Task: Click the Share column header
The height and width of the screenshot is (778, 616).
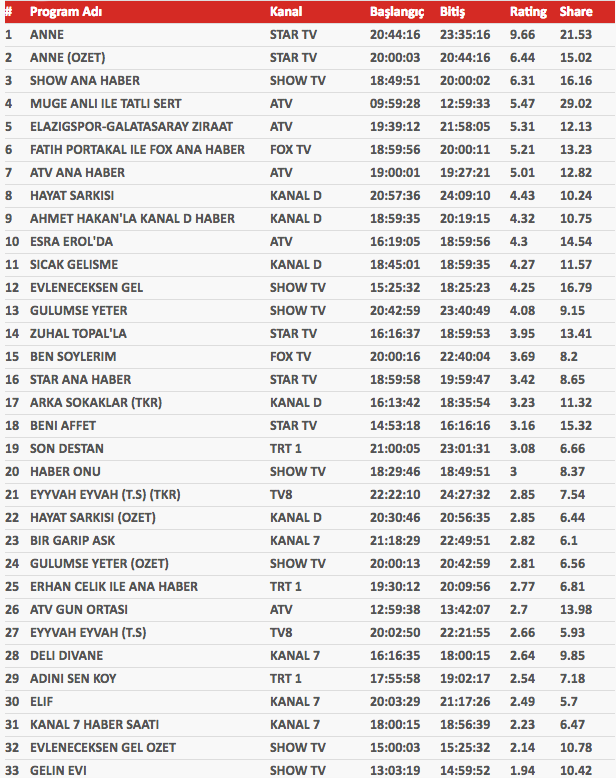Action: pos(575,12)
